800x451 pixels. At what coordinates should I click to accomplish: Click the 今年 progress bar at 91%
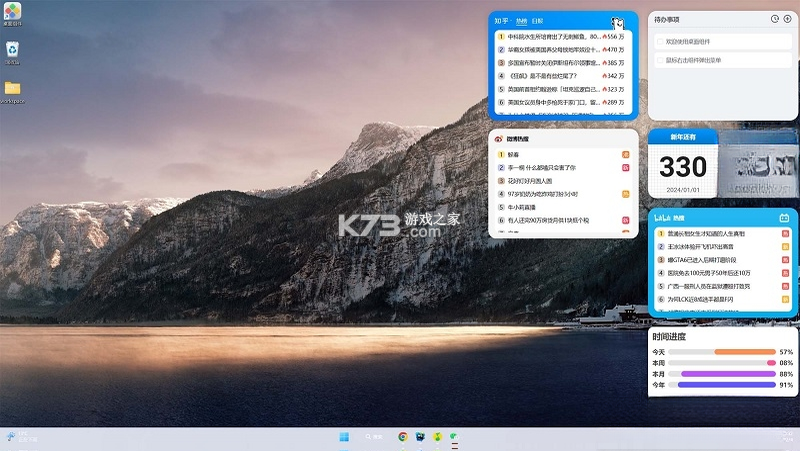coord(722,385)
